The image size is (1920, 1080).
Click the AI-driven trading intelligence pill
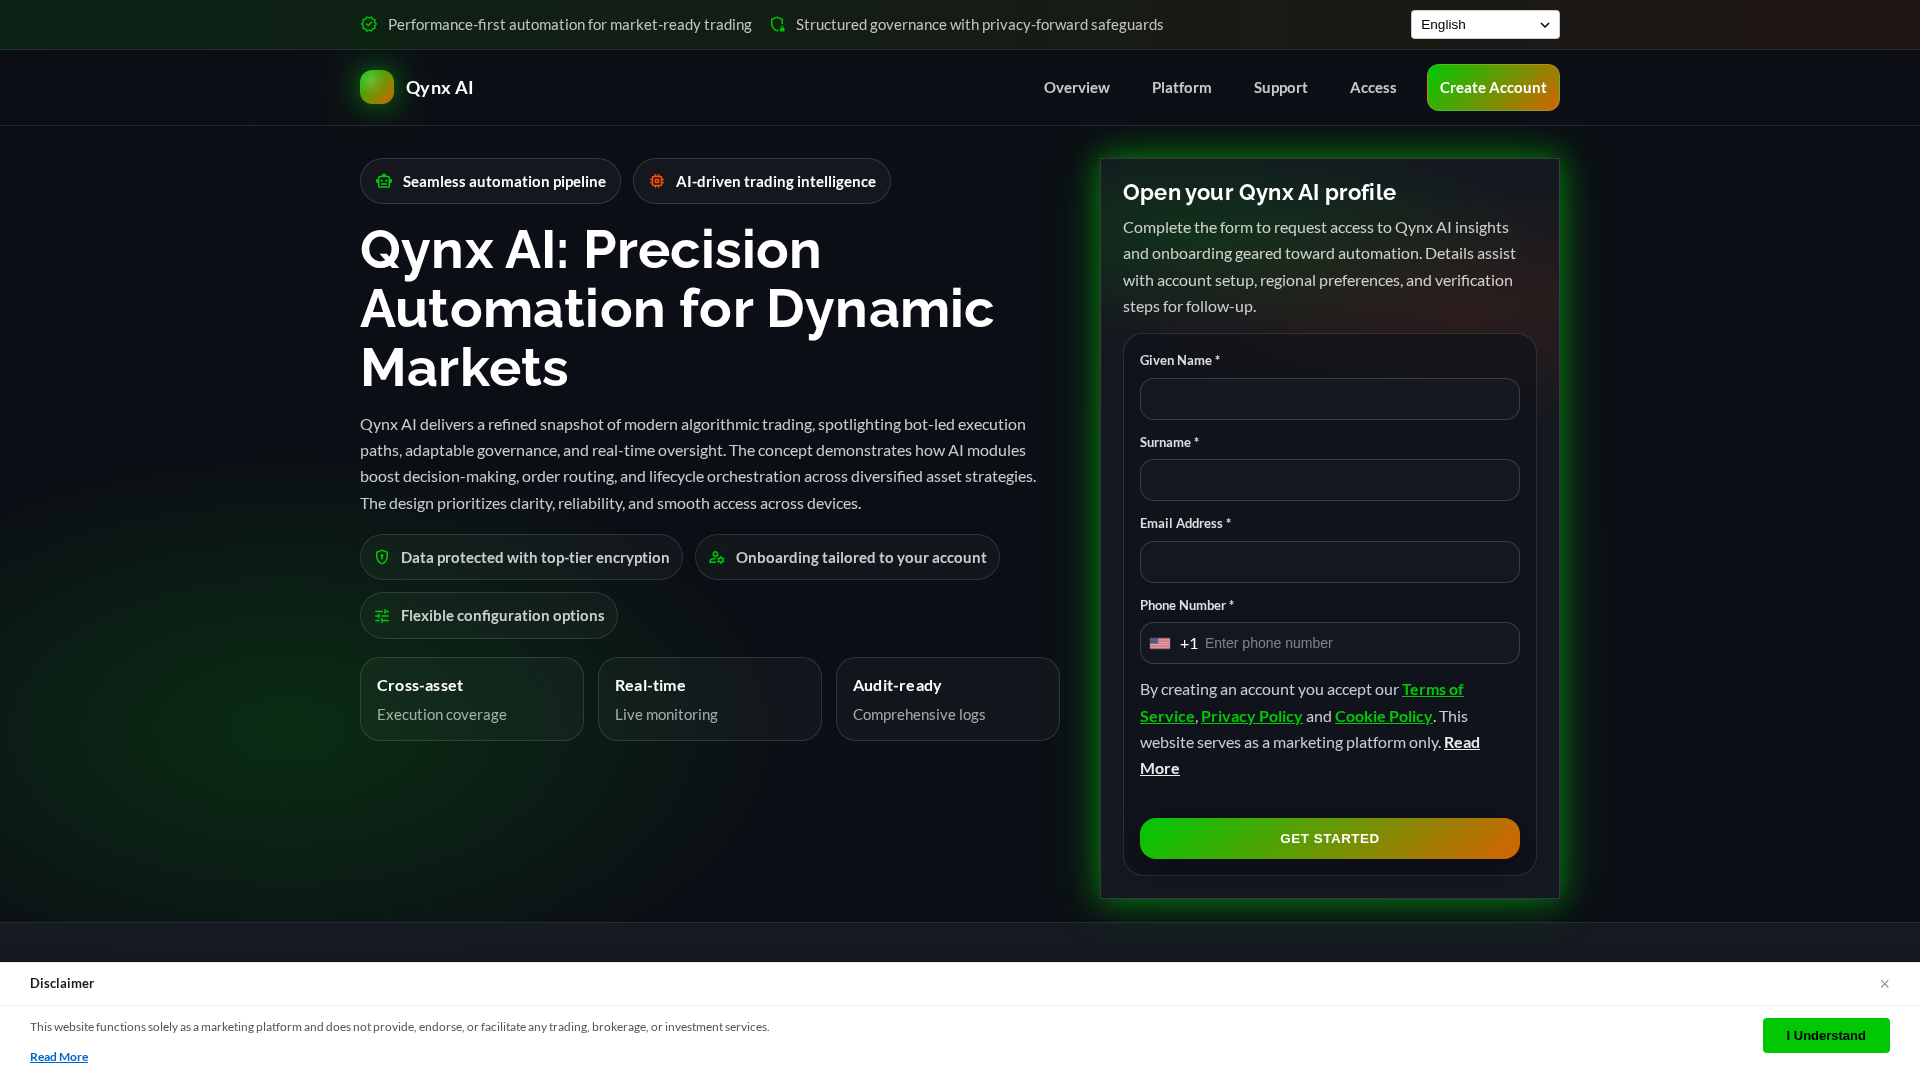(762, 181)
